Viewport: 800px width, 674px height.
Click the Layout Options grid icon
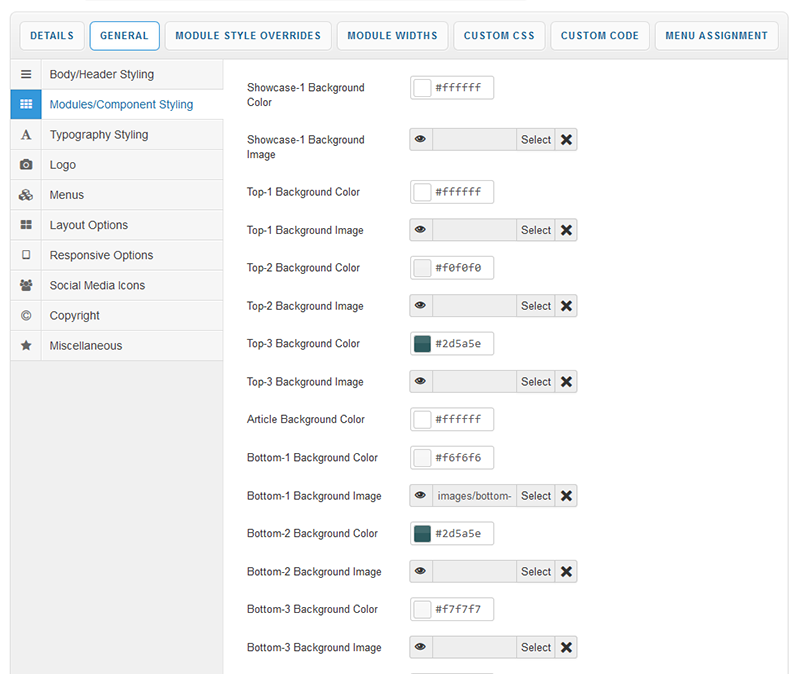pos(26,225)
